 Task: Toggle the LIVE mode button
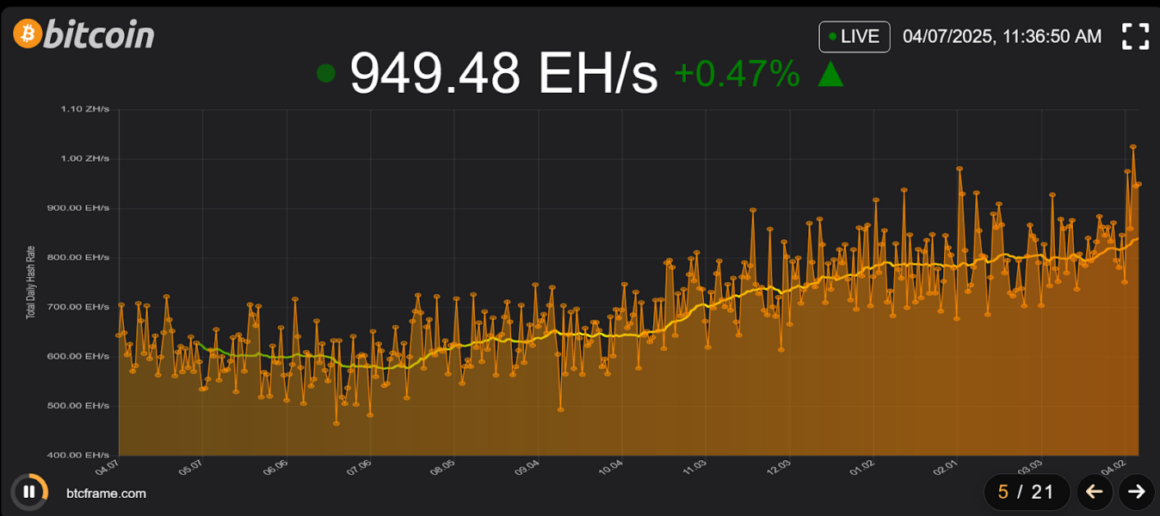[854, 37]
